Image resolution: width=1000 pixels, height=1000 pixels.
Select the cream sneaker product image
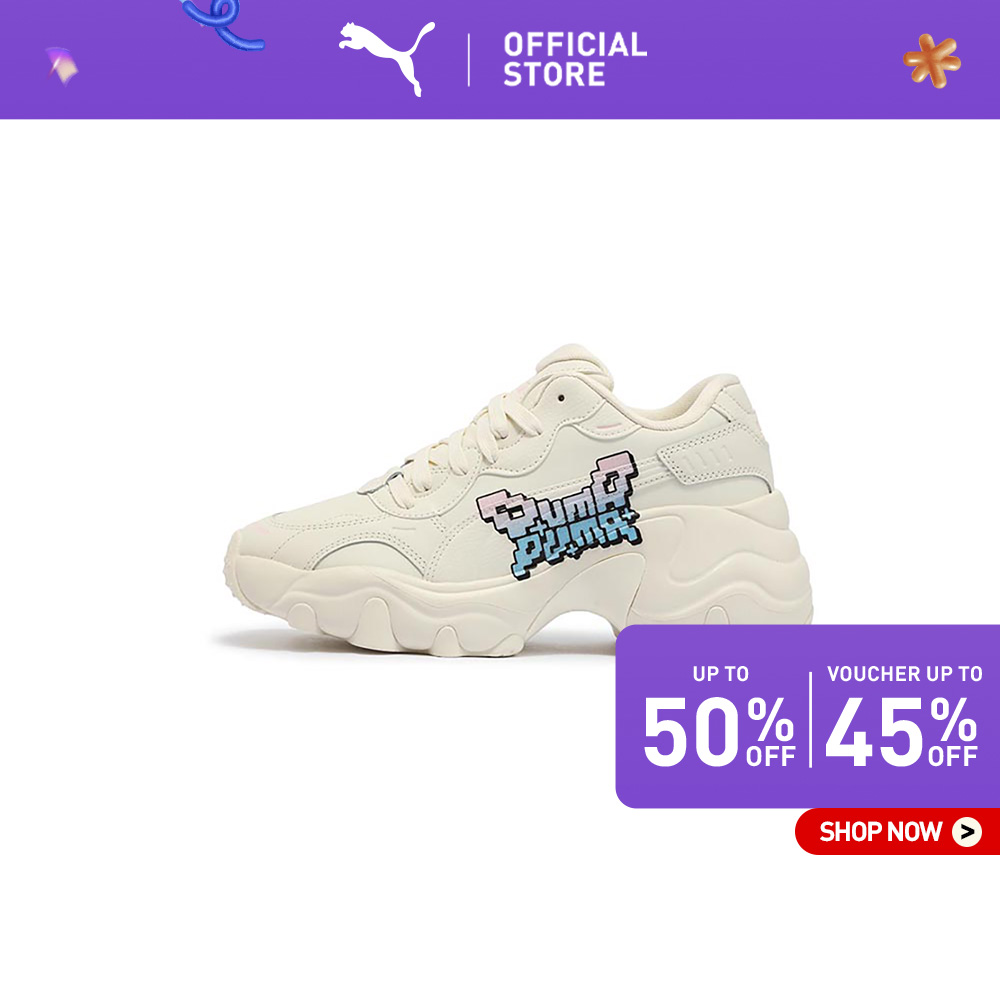click(518, 501)
